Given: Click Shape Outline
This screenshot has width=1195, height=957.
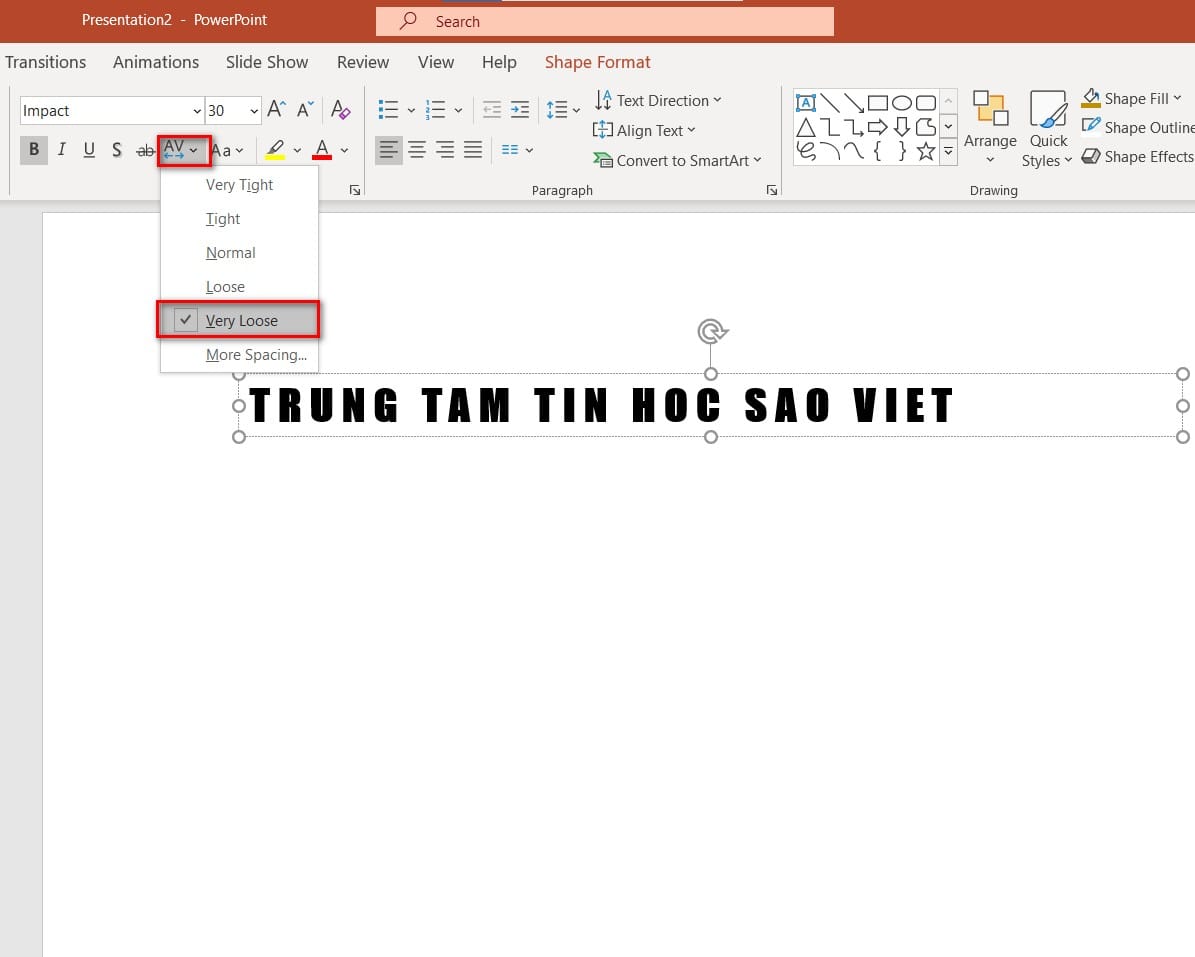Looking at the screenshot, I should click(x=1138, y=127).
